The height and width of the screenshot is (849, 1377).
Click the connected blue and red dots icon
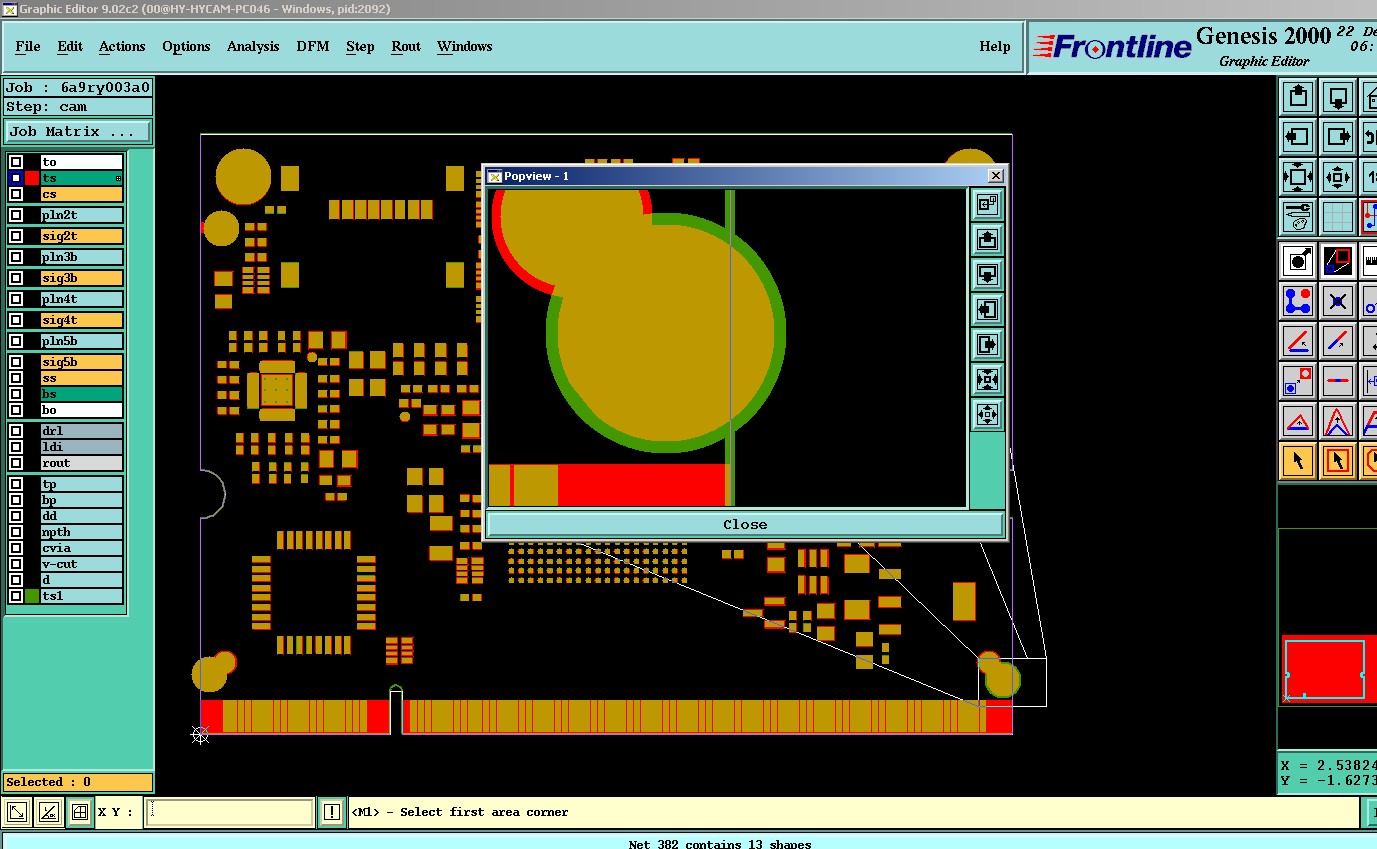(1298, 301)
